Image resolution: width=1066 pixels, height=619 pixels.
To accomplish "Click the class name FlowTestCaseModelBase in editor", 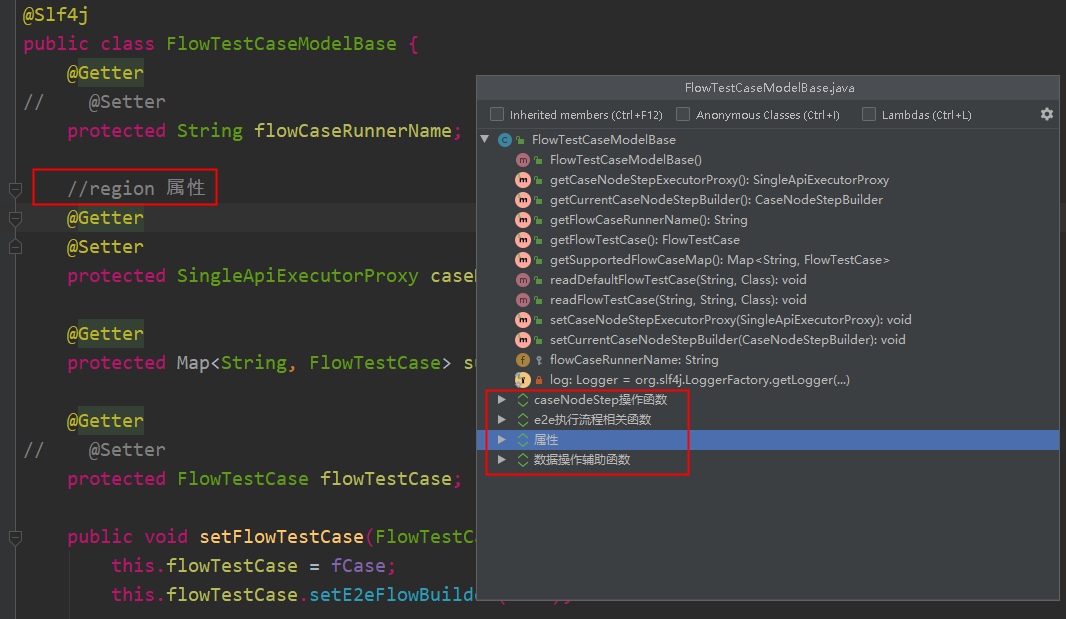I will point(281,44).
